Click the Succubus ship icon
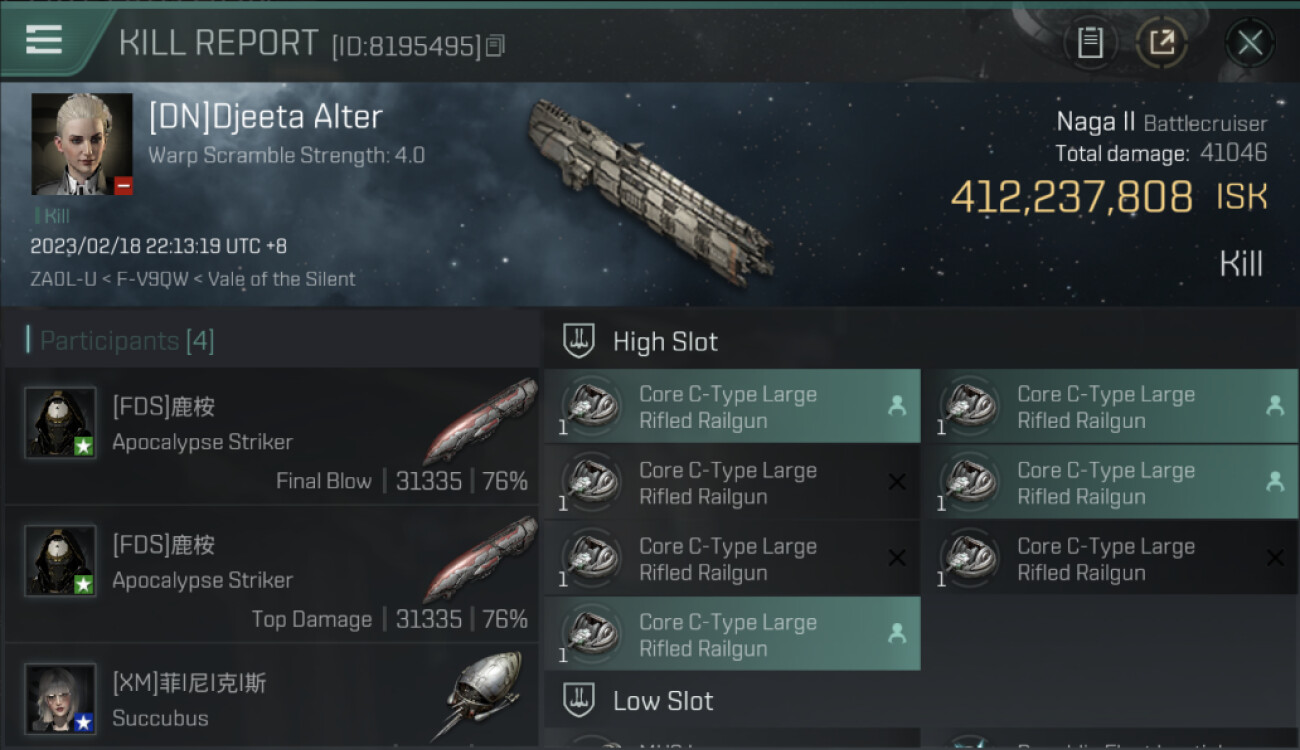This screenshot has height=750, width=1300. point(483,695)
